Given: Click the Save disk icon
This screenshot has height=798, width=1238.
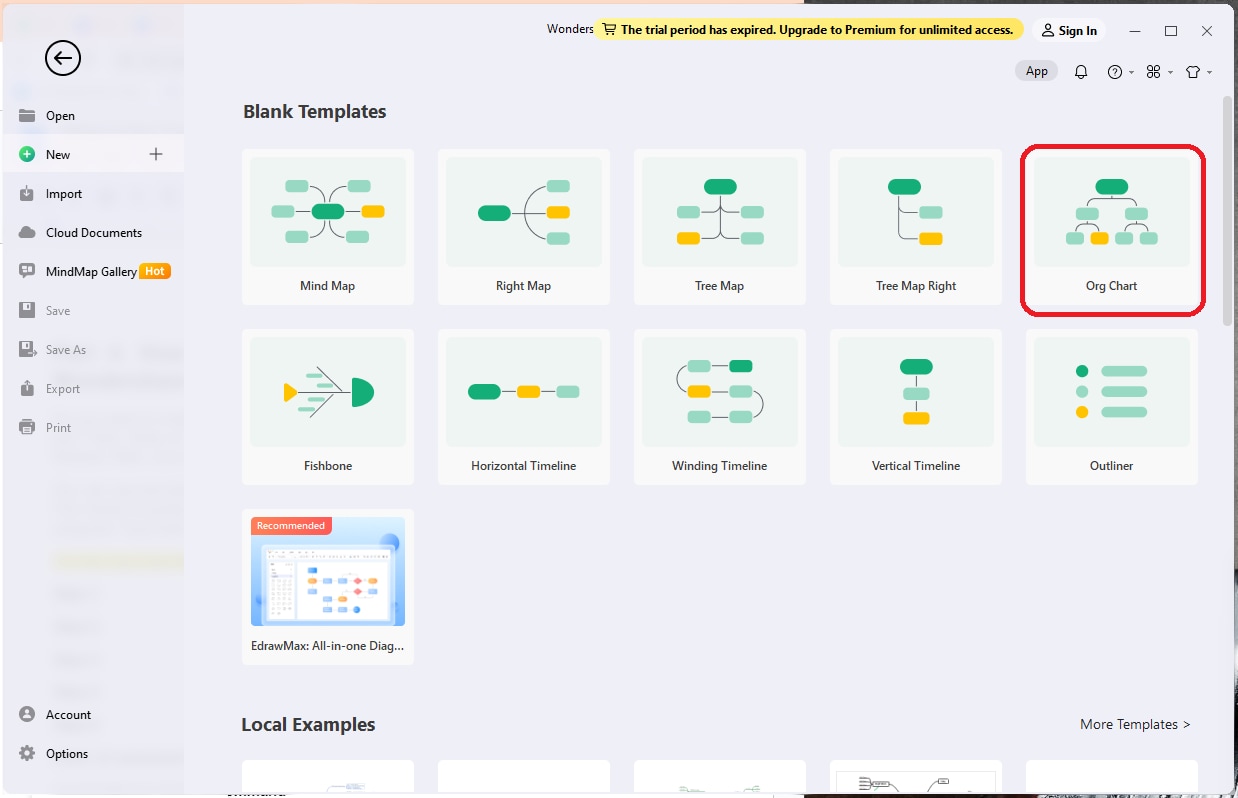Looking at the screenshot, I should tap(27, 310).
